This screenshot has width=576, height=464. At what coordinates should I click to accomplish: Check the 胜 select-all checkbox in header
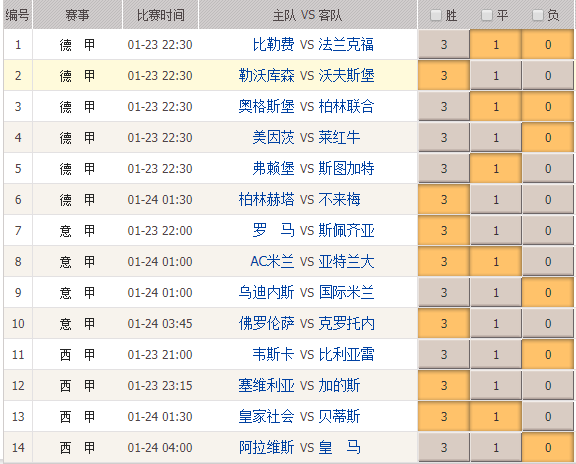tap(435, 15)
